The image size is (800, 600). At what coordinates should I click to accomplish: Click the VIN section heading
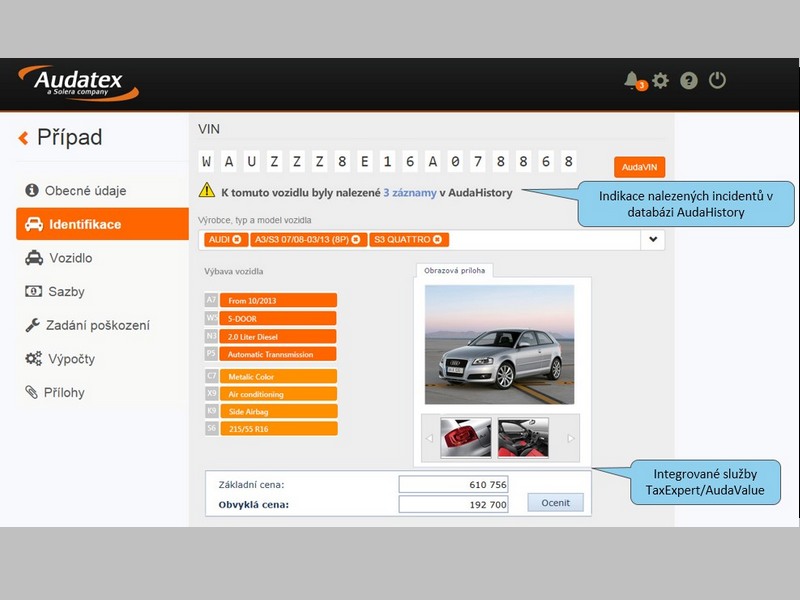[209, 129]
